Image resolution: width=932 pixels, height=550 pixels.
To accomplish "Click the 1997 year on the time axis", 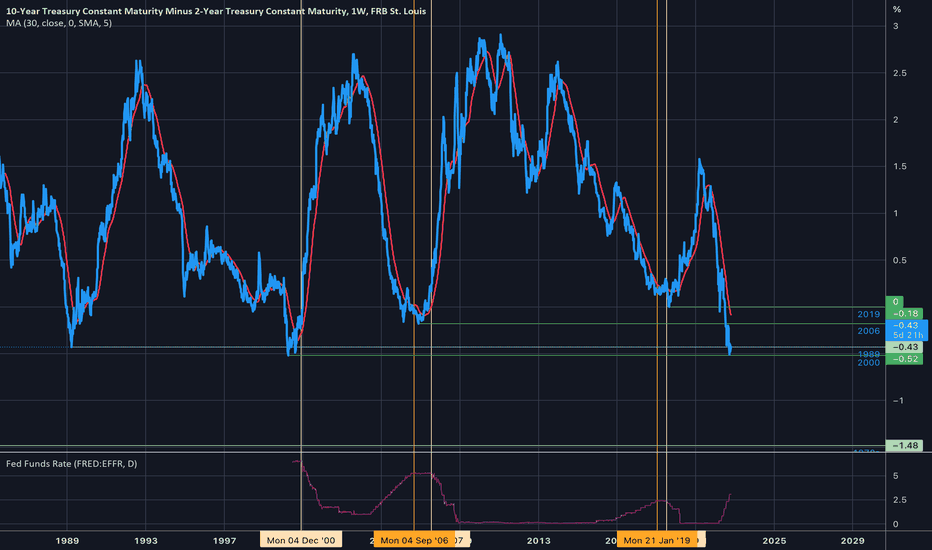I will 224,540.
